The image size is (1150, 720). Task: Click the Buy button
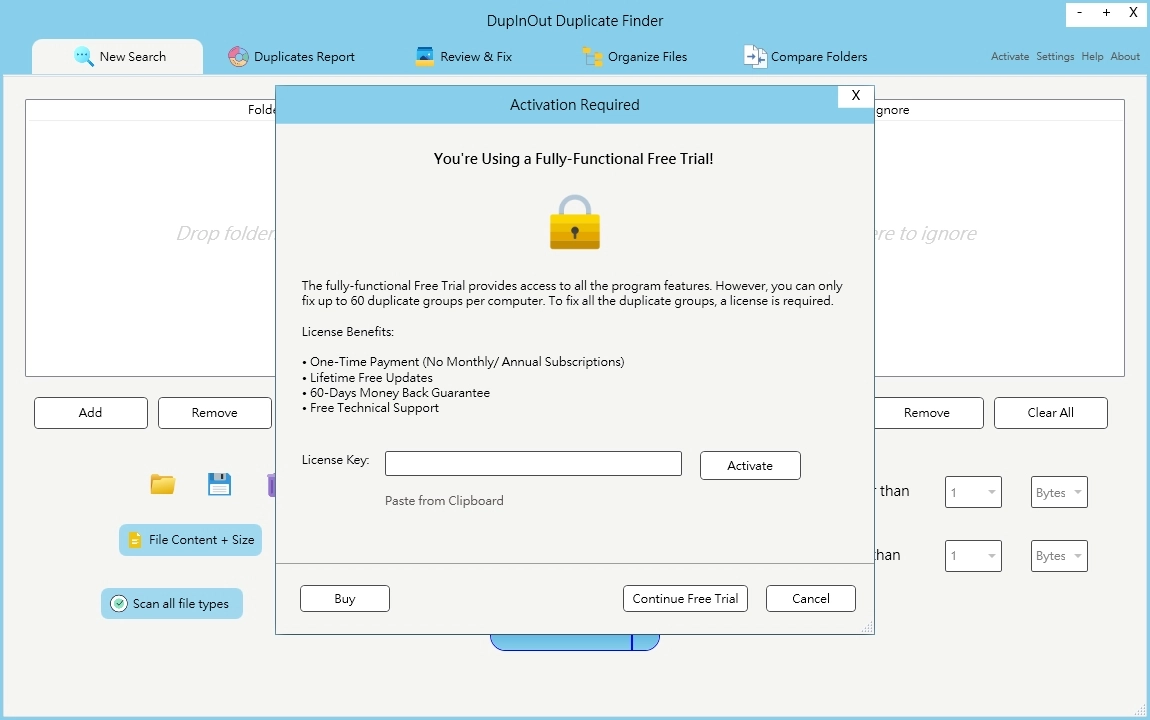point(345,598)
